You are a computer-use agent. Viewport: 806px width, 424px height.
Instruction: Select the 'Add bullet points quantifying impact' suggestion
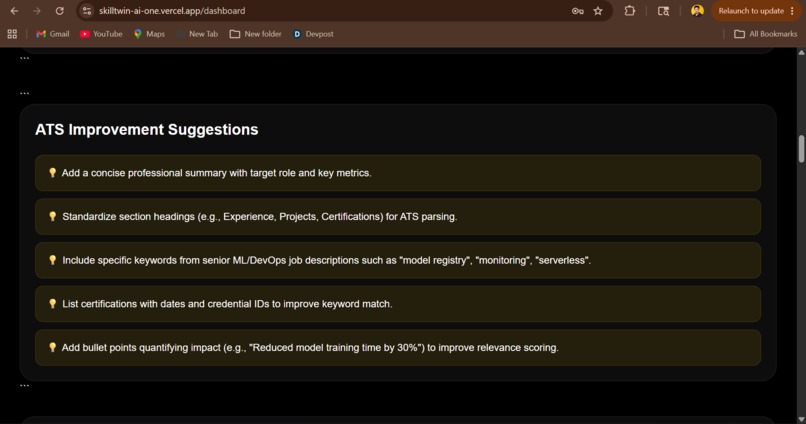398,348
